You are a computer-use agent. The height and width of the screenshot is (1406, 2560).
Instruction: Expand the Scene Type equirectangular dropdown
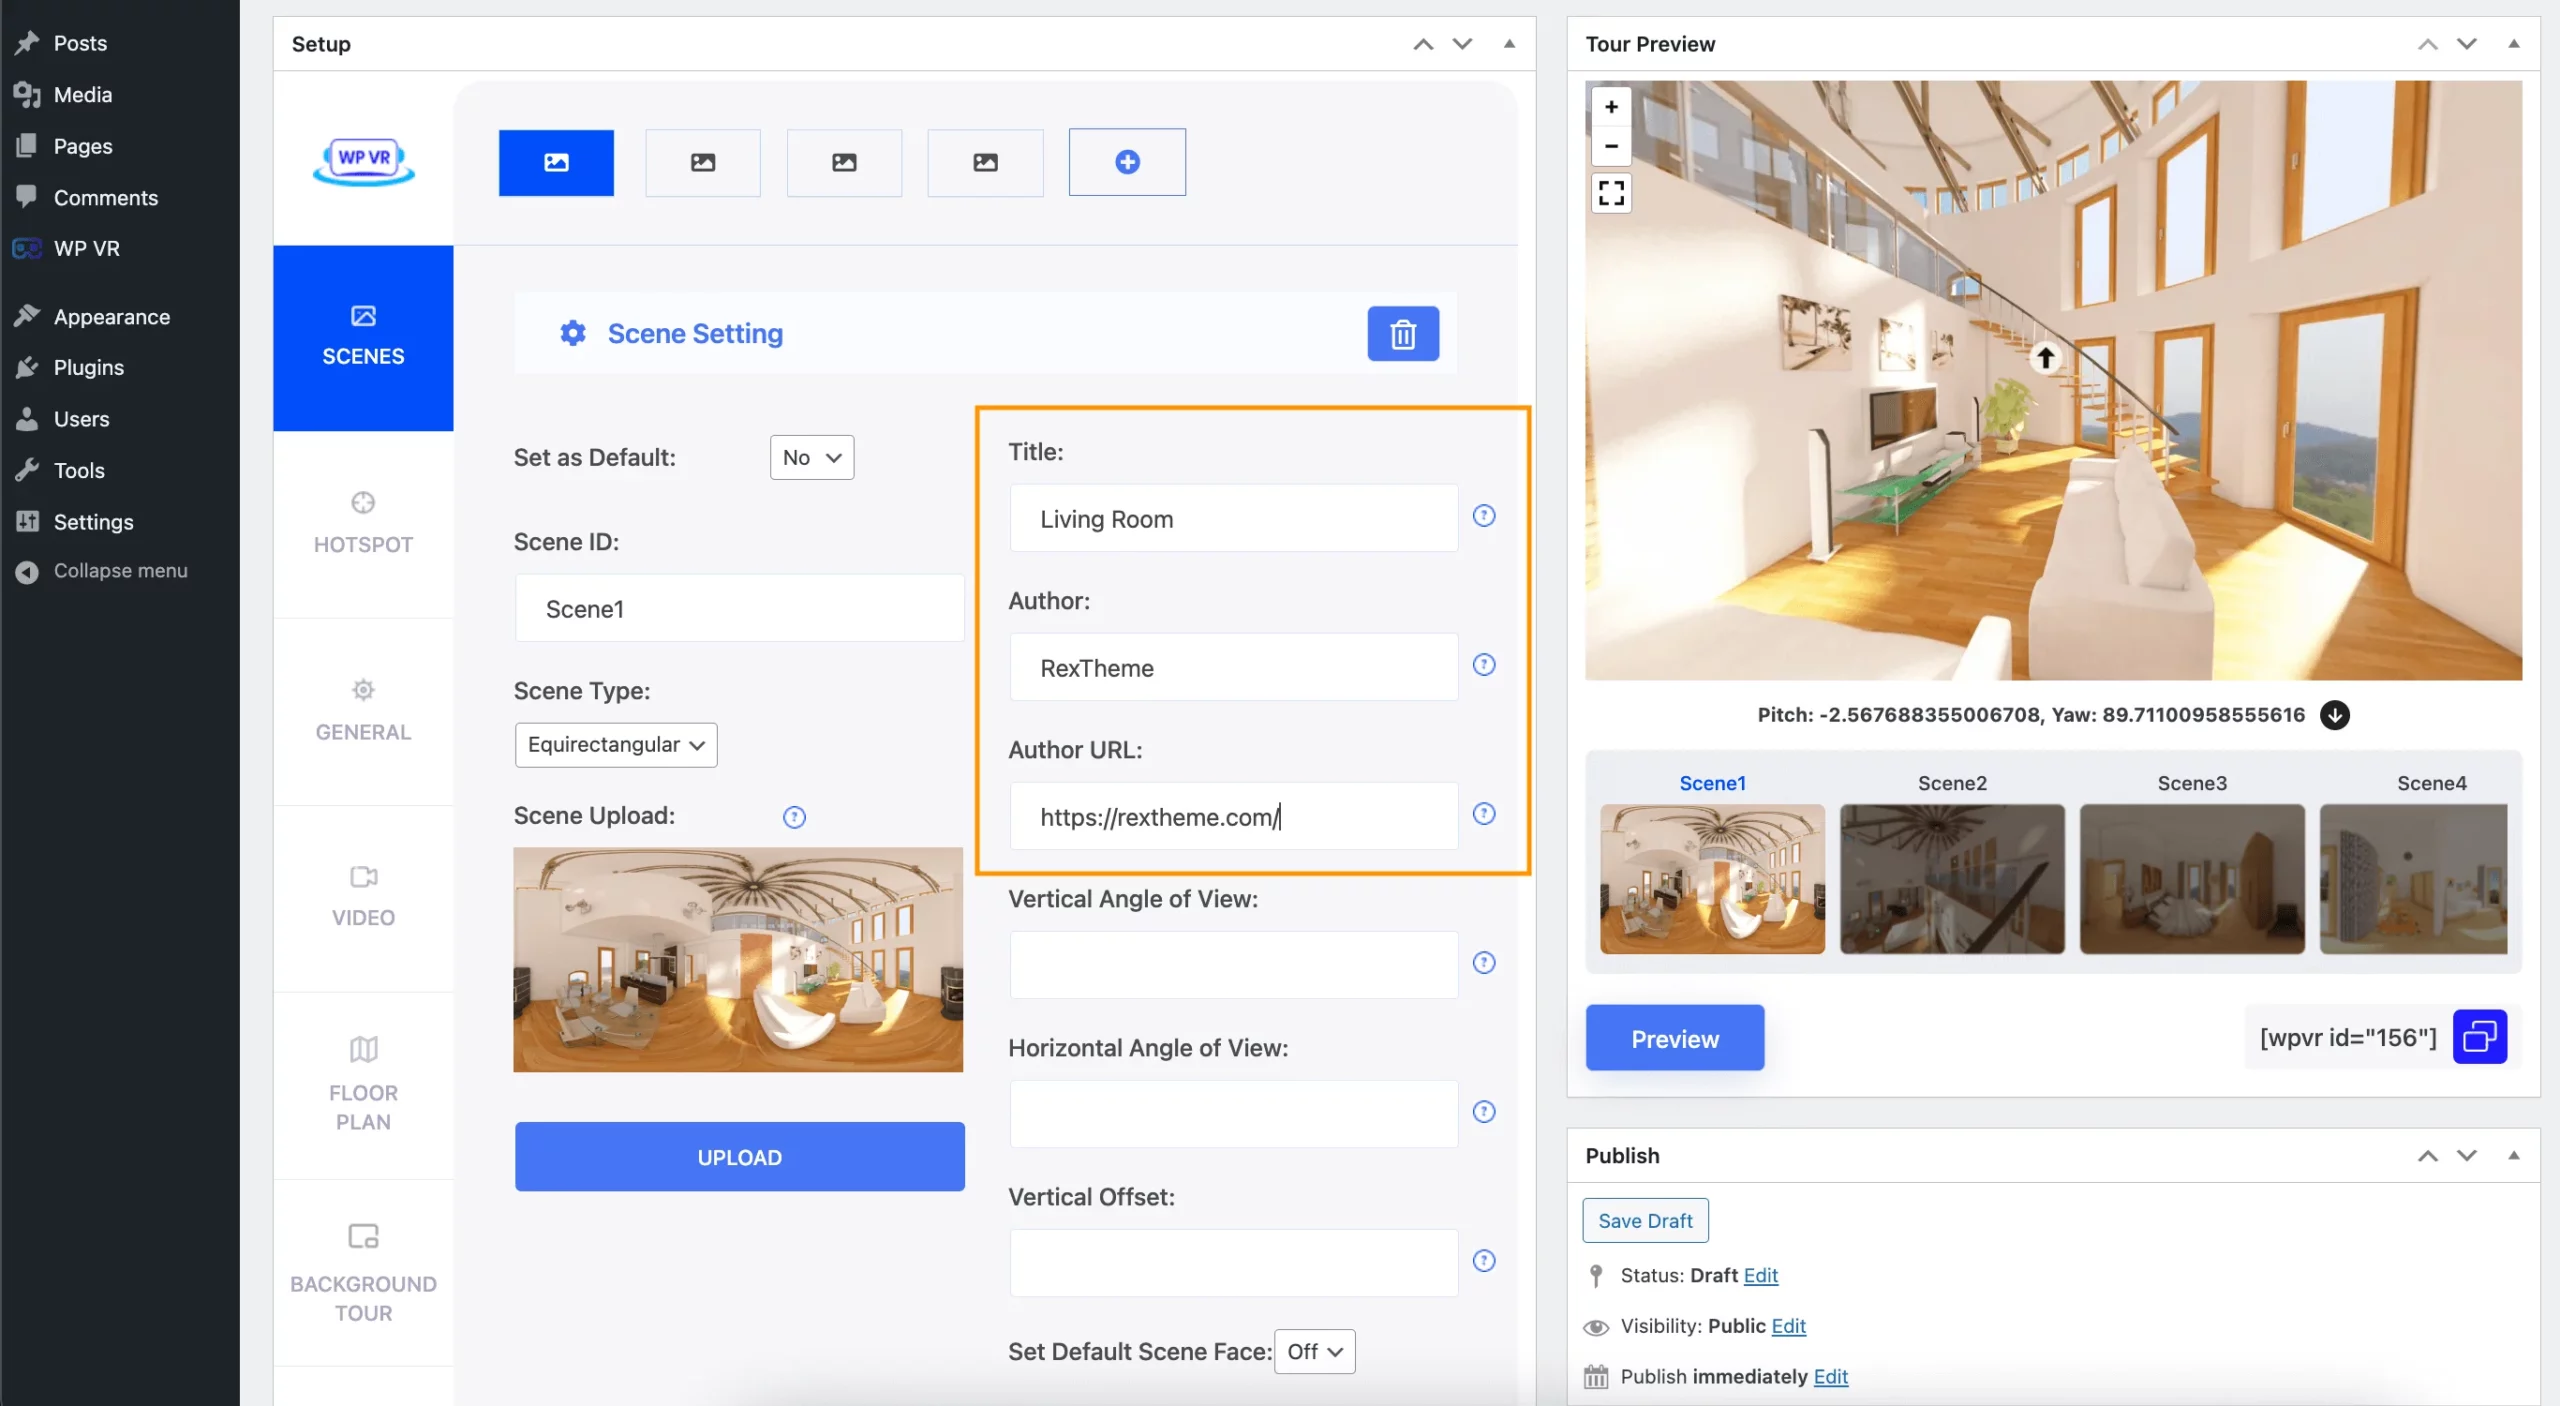coord(614,746)
